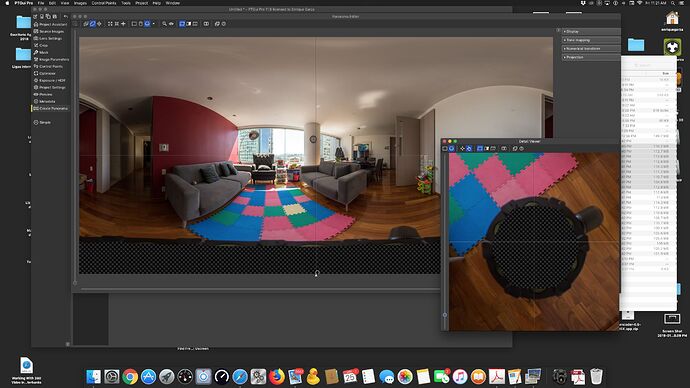Open the Project menu in the menu bar
The height and width of the screenshot is (388, 690).
(141, 3)
